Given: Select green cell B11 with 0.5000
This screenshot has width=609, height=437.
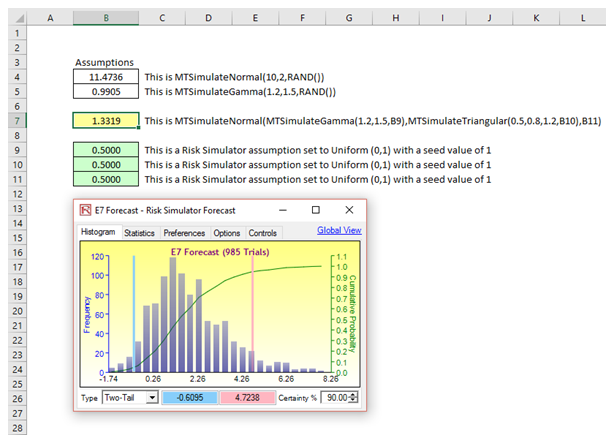Looking at the screenshot, I should [106, 179].
